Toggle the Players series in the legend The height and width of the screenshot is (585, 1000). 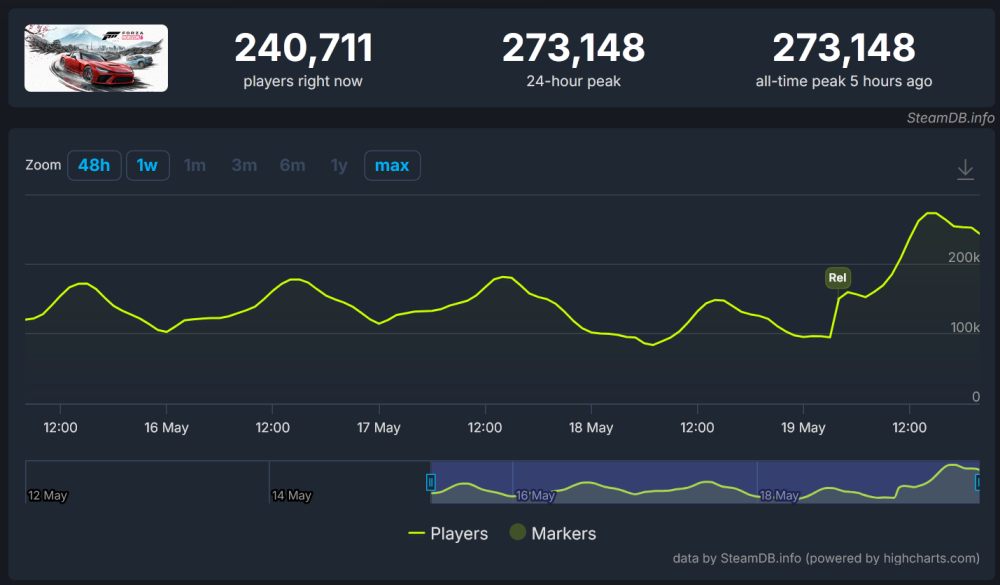coord(448,533)
